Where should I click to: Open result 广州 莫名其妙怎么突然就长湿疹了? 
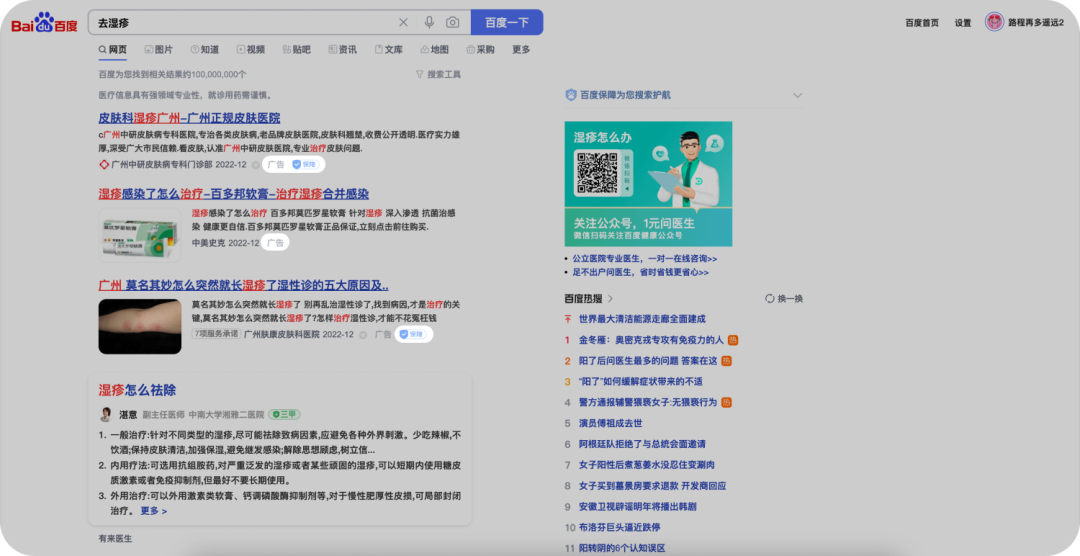click(x=243, y=285)
